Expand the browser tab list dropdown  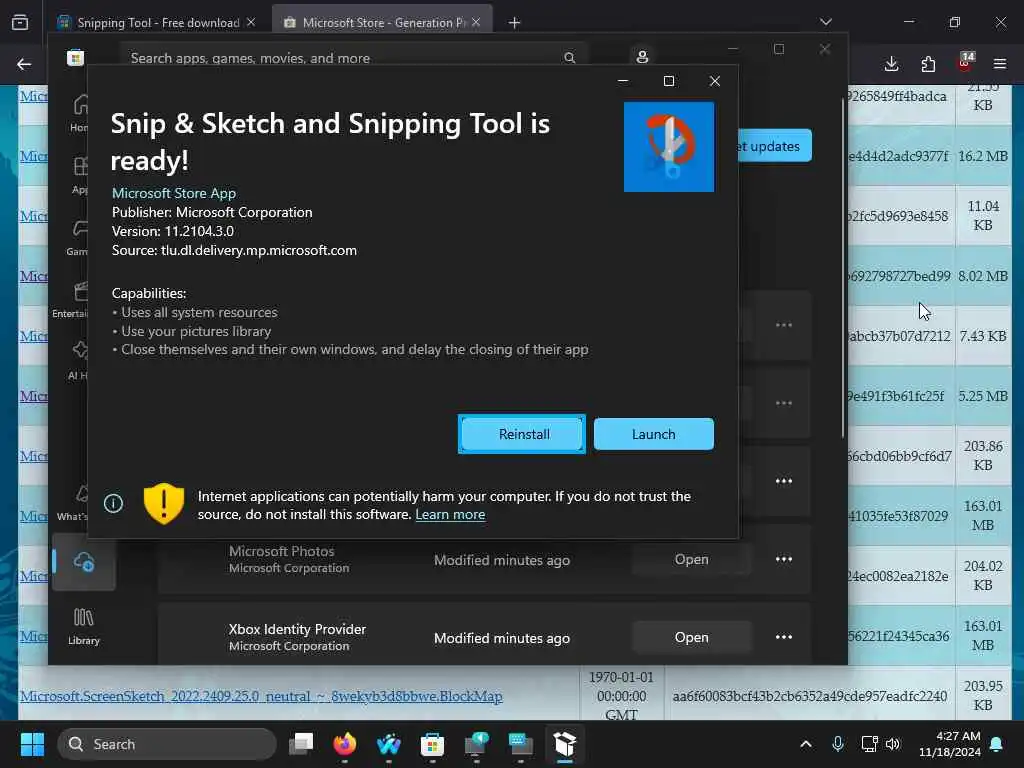(x=825, y=22)
